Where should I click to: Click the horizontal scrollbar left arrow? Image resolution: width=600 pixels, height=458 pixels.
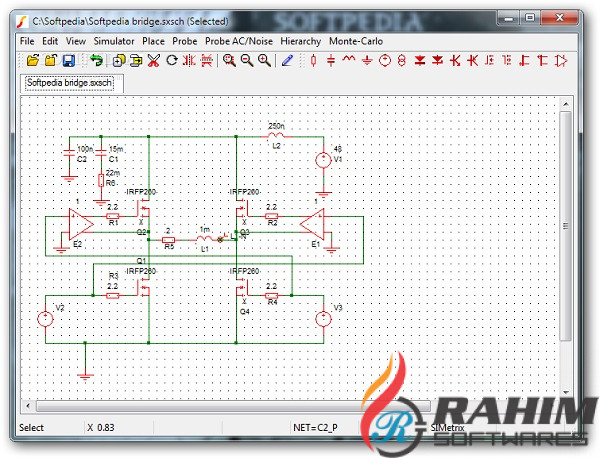coord(28,405)
